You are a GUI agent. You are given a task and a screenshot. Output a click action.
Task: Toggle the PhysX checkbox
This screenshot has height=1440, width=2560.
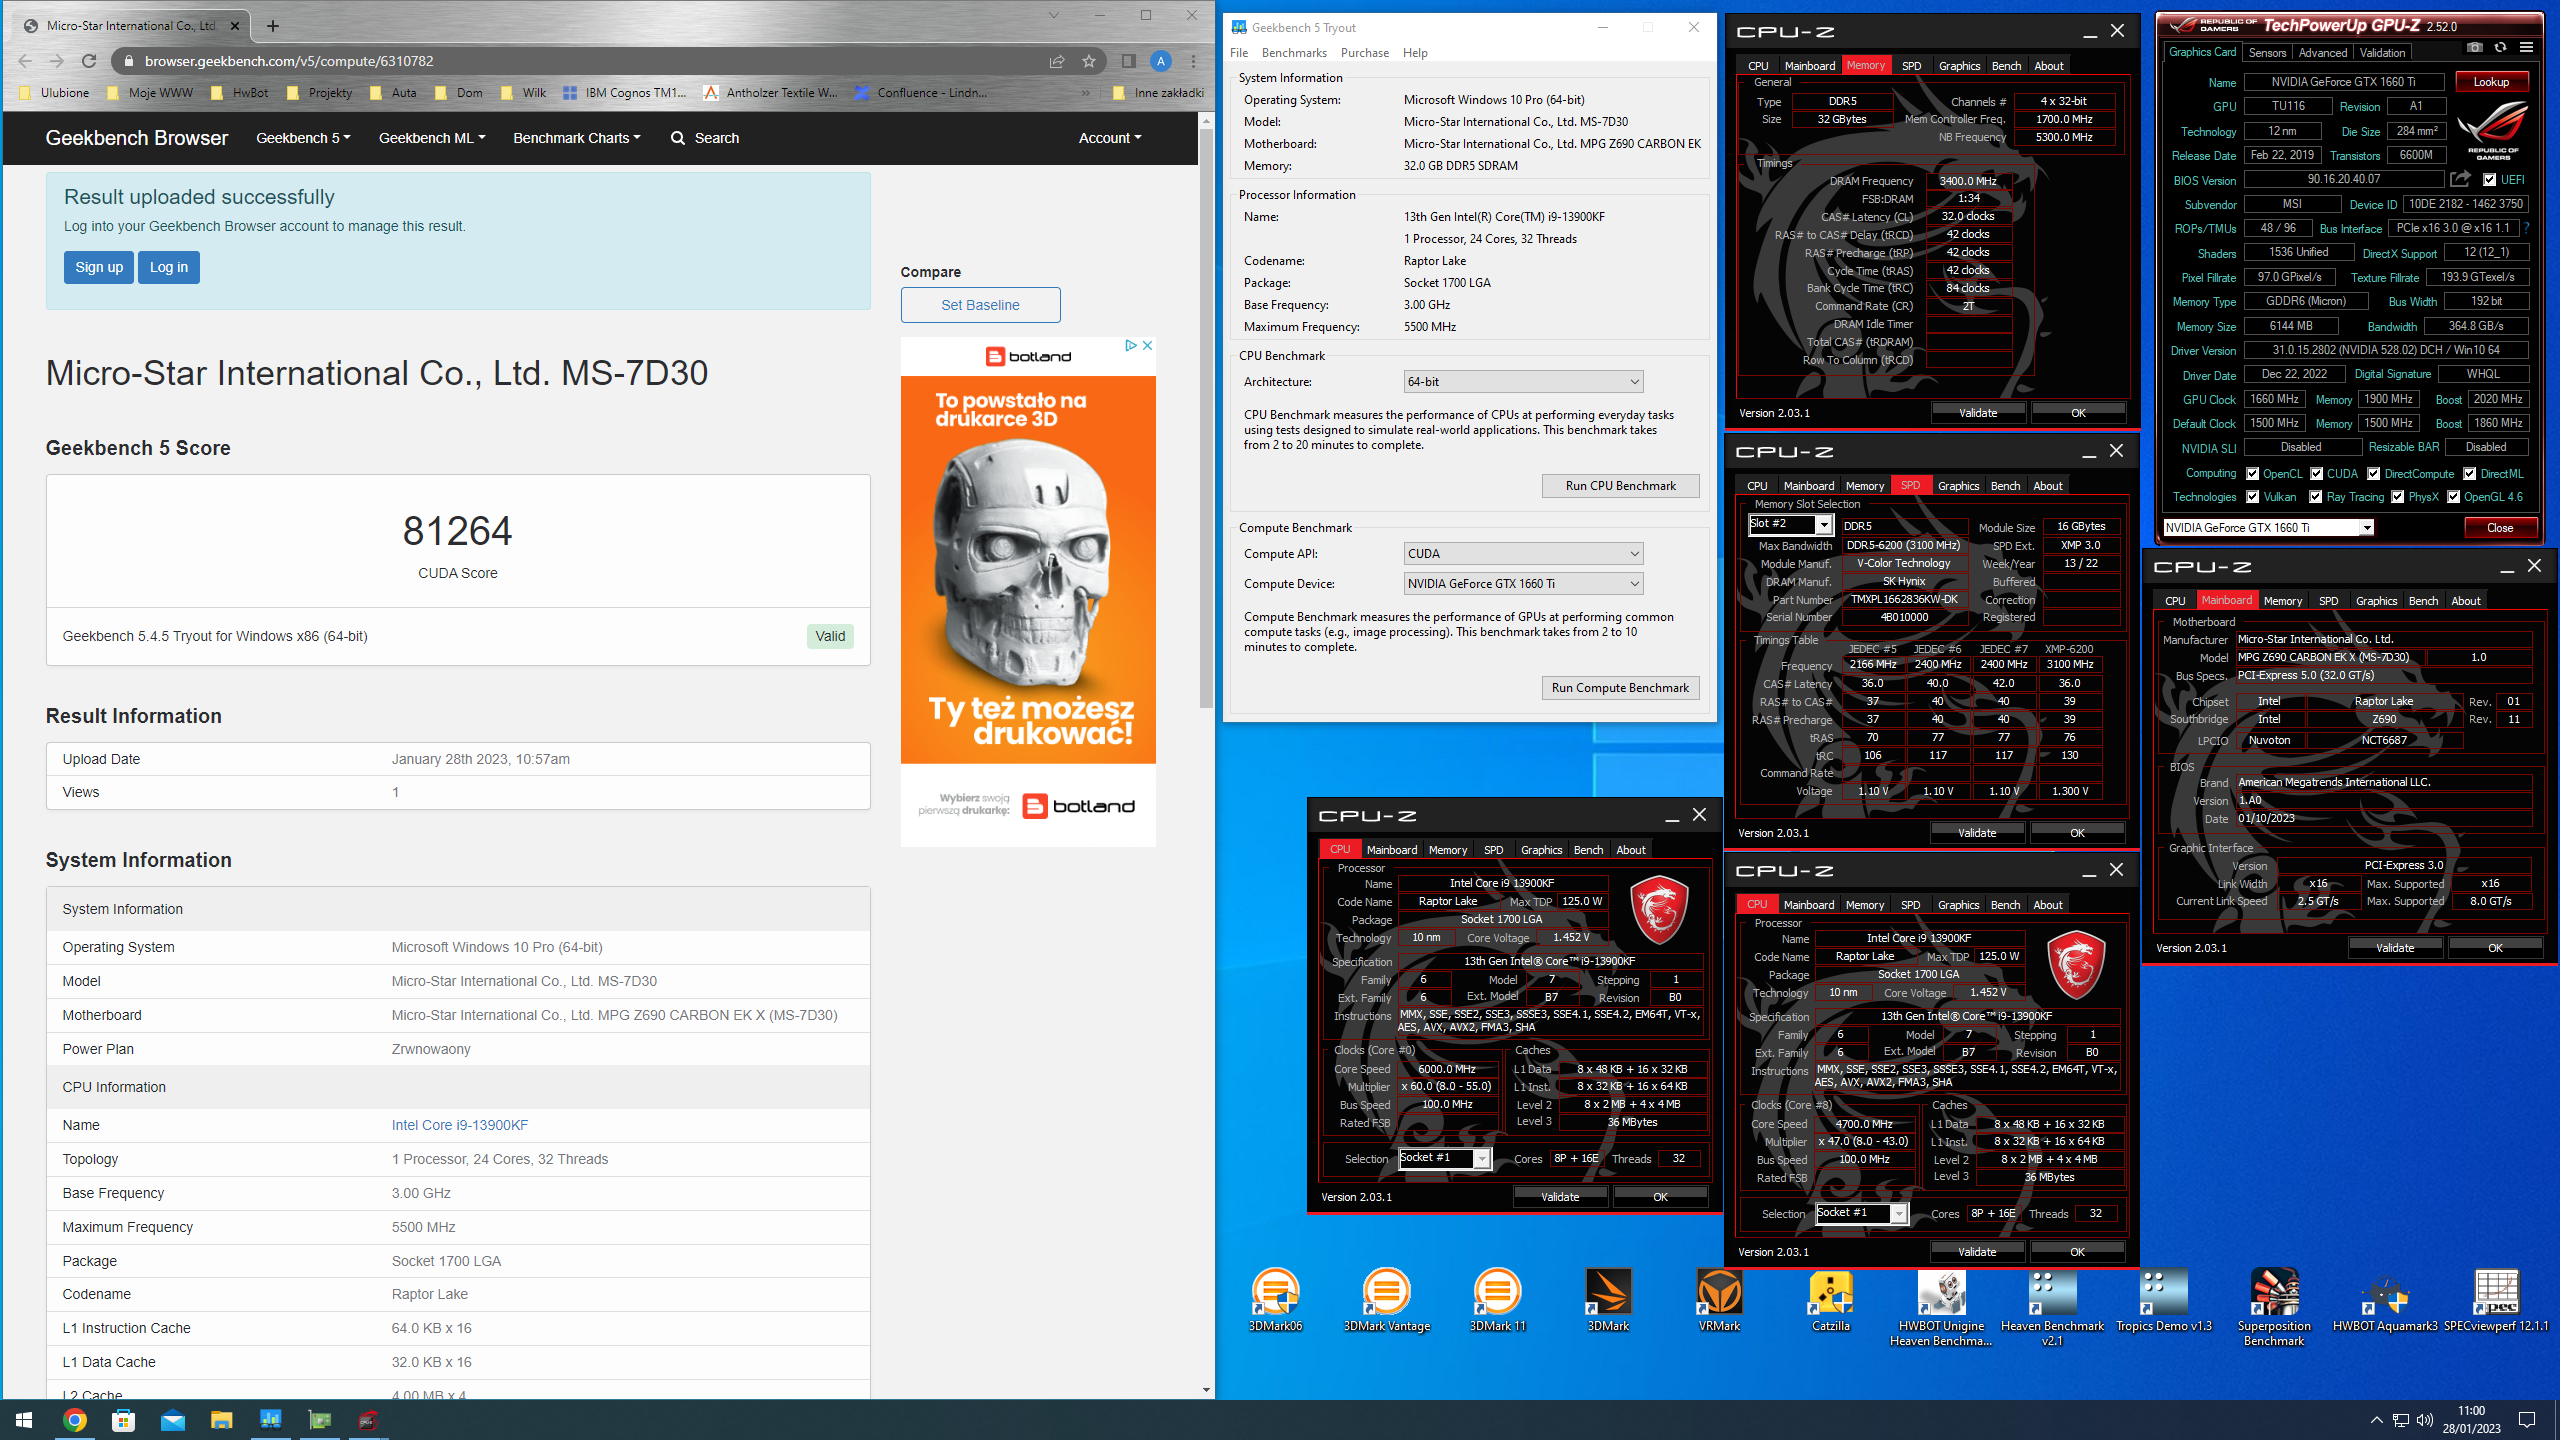point(2397,497)
